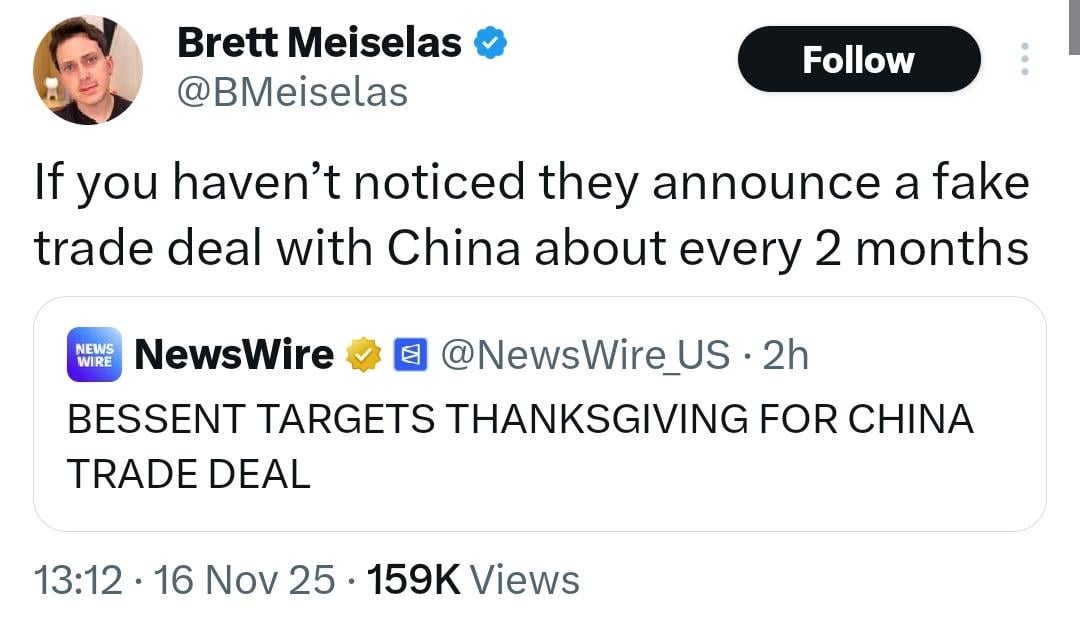Click the main tweet text about fake trade deal

coord(531,215)
